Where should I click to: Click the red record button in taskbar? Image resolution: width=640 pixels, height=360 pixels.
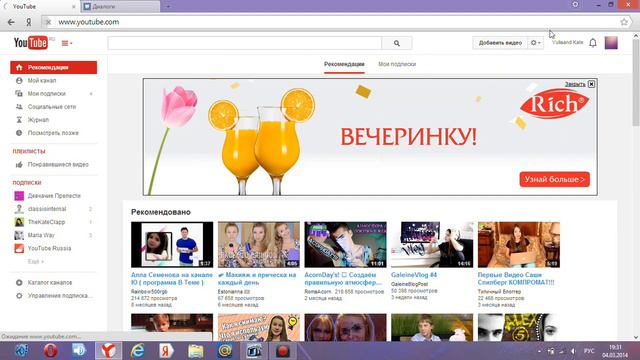click(282, 351)
